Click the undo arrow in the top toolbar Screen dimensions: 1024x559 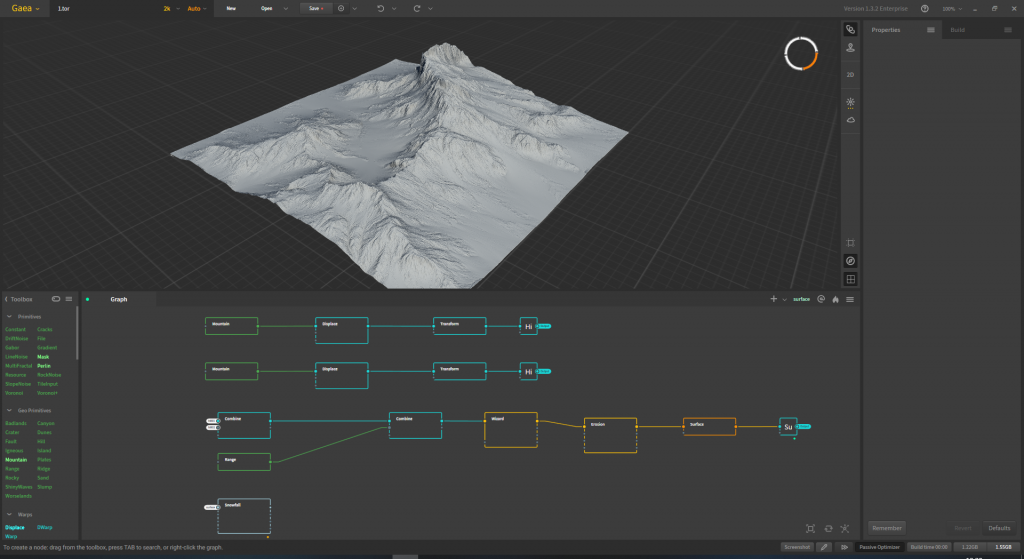(380, 8)
